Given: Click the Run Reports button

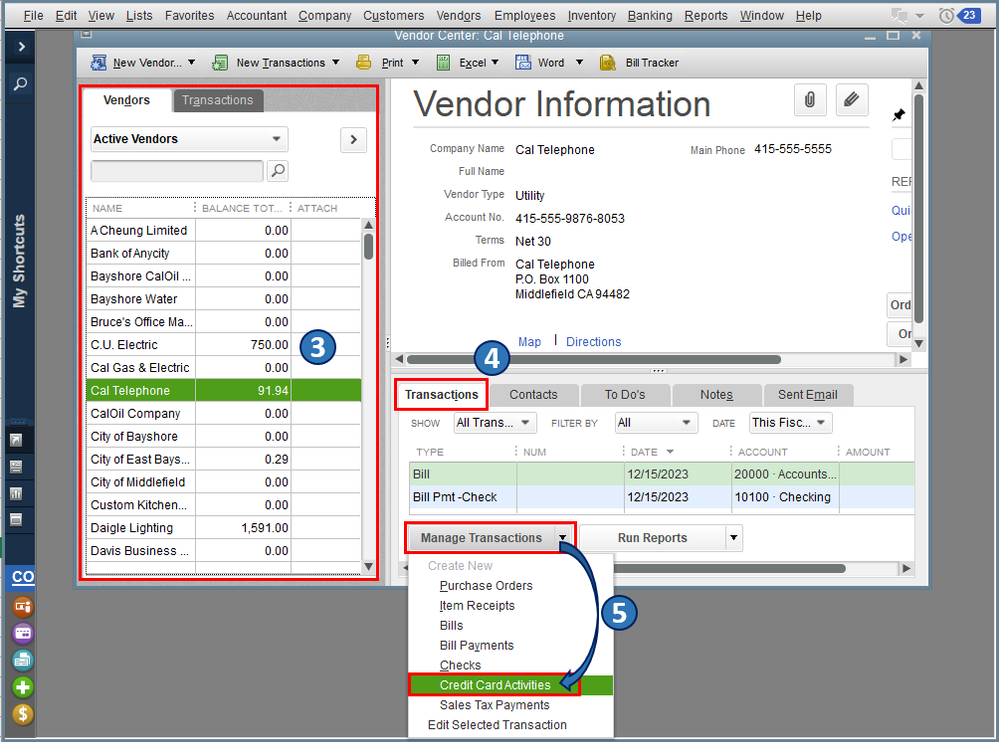Looking at the screenshot, I should tap(652, 538).
